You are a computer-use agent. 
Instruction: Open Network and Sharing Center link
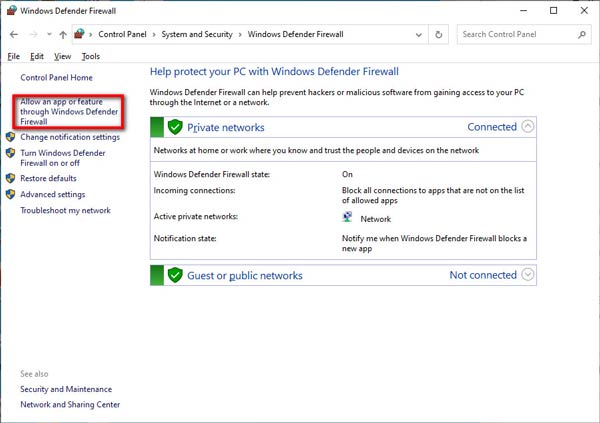tap(70, 404)
